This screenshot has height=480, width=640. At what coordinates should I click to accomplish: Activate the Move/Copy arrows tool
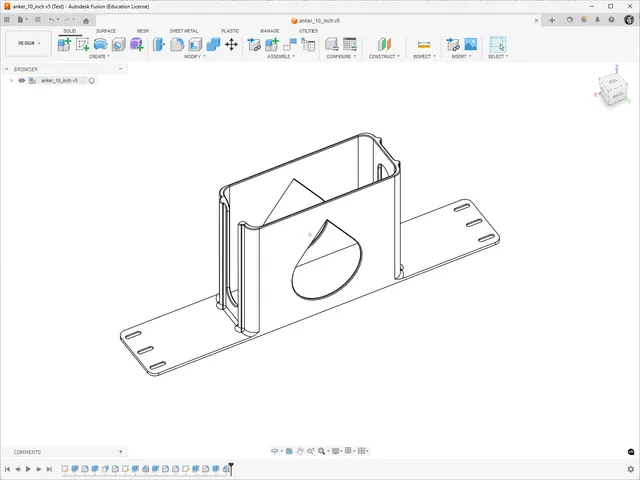[231, 44]
